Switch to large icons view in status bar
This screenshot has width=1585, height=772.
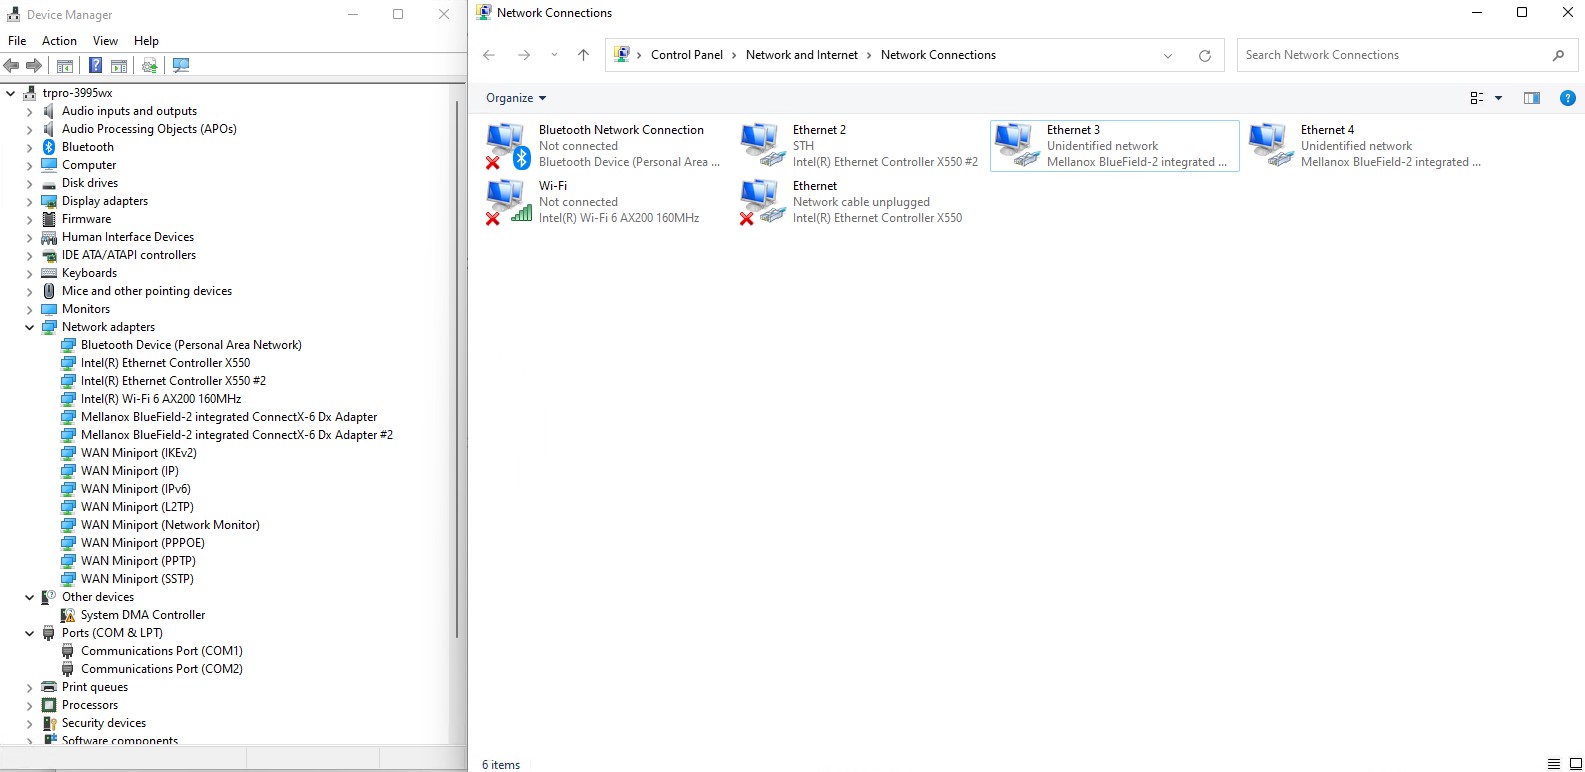tap(1575, 764)
